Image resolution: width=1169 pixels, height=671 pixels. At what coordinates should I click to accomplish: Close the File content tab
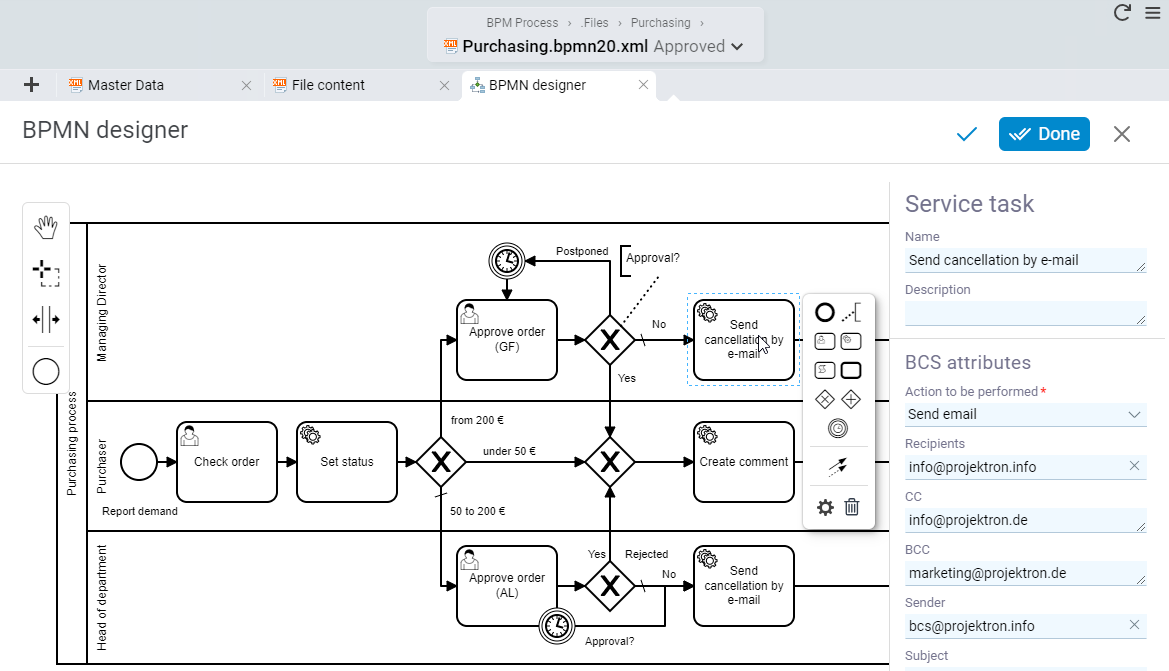[x=444, y=86]
